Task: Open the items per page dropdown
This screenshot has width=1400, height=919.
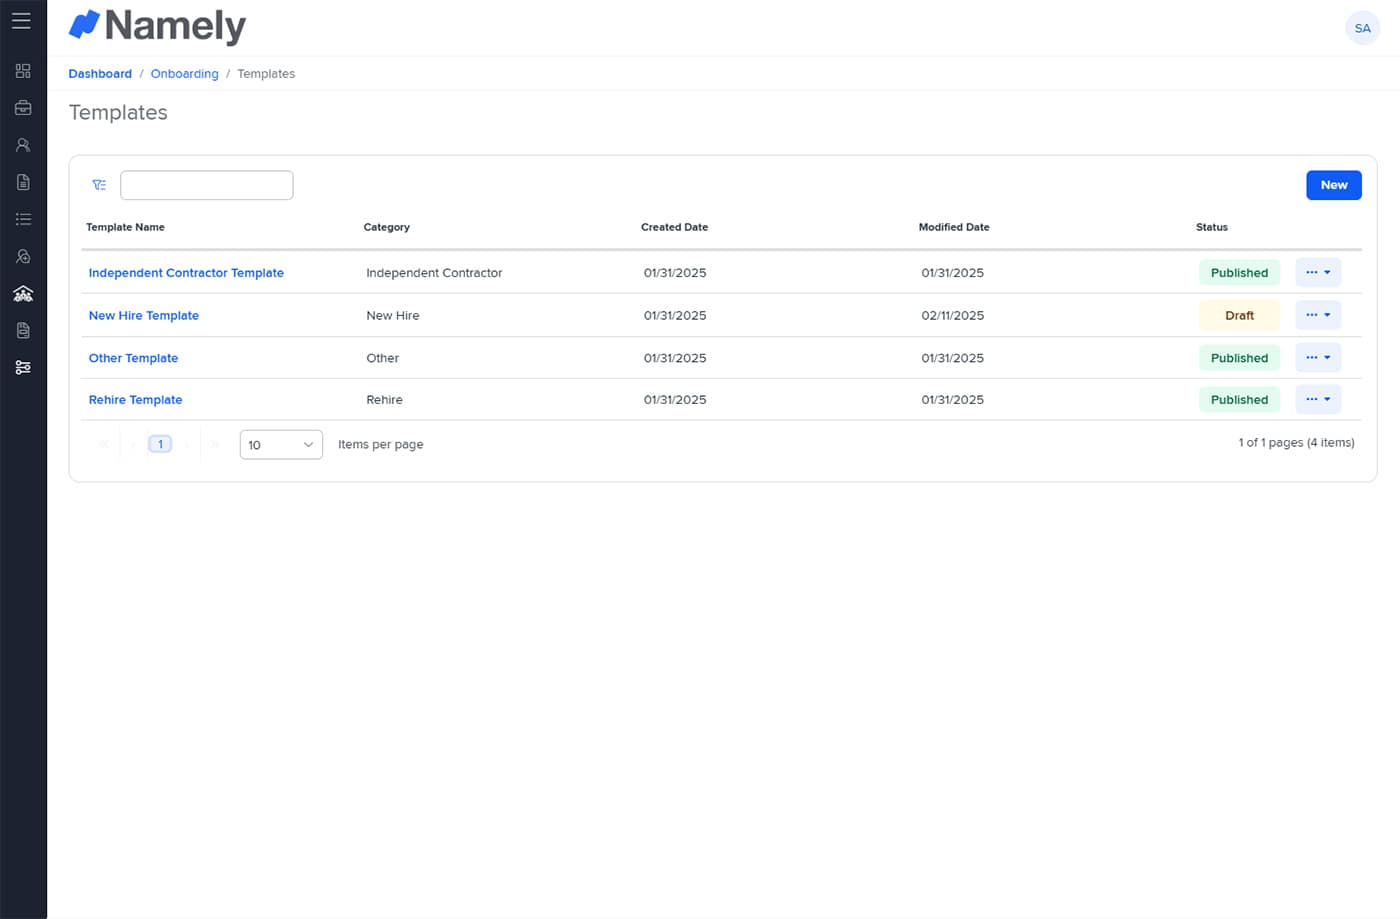Action: pos(281,445)
